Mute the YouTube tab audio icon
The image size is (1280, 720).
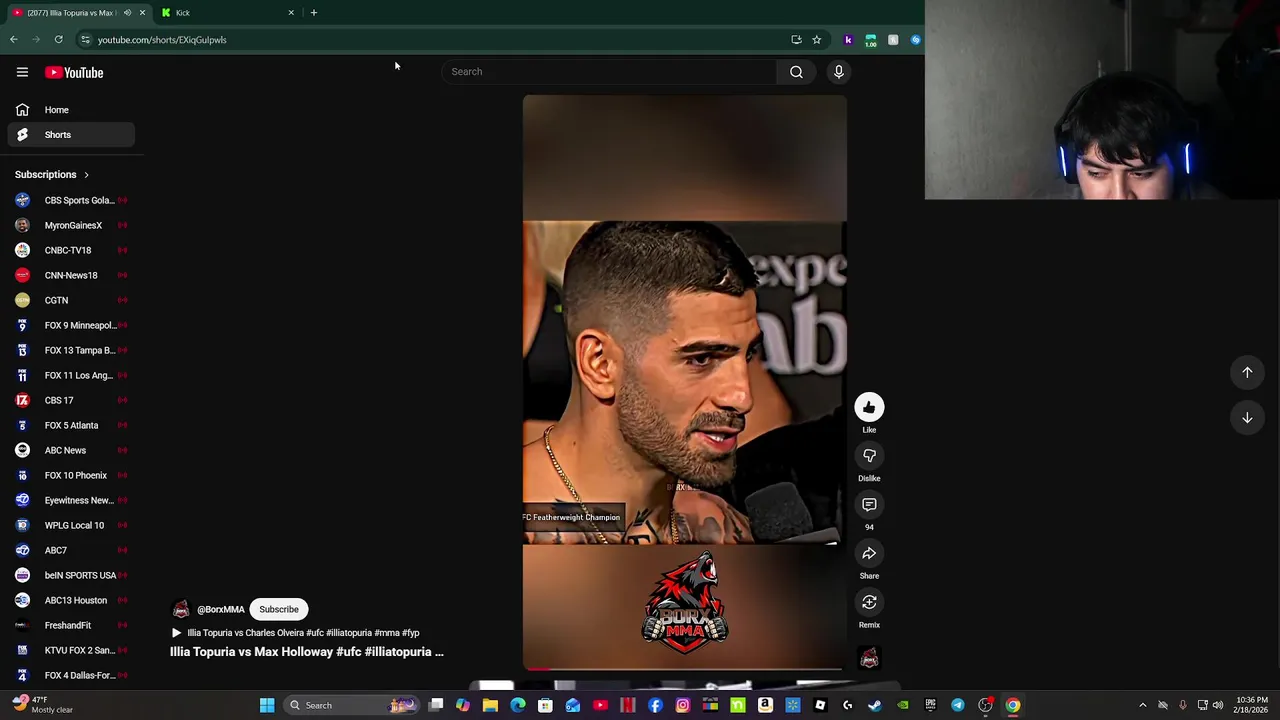(x=127, y=13)
